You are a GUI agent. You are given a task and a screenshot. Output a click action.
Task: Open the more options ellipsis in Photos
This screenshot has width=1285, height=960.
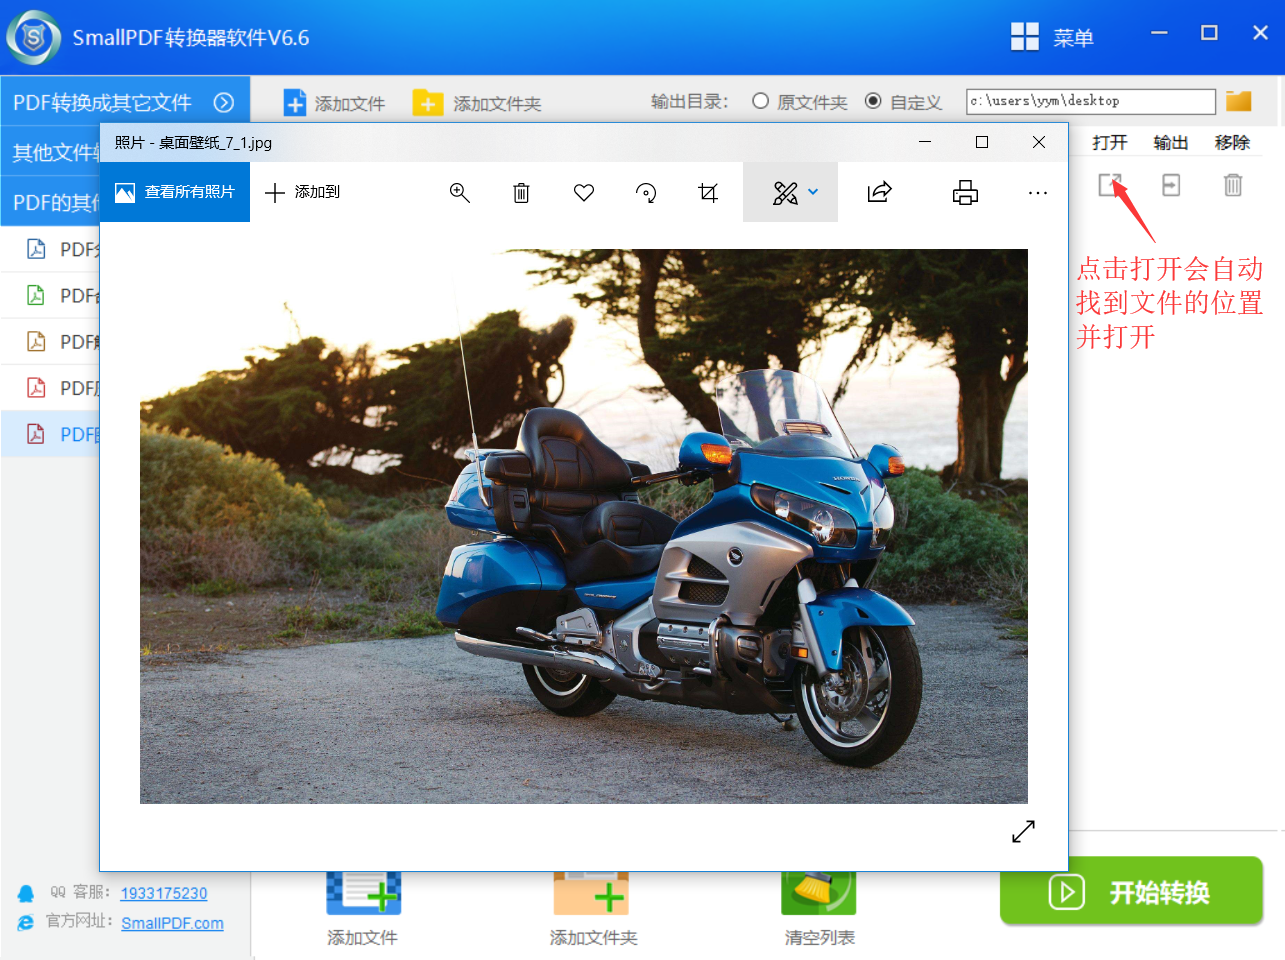tap(1038, 193)
